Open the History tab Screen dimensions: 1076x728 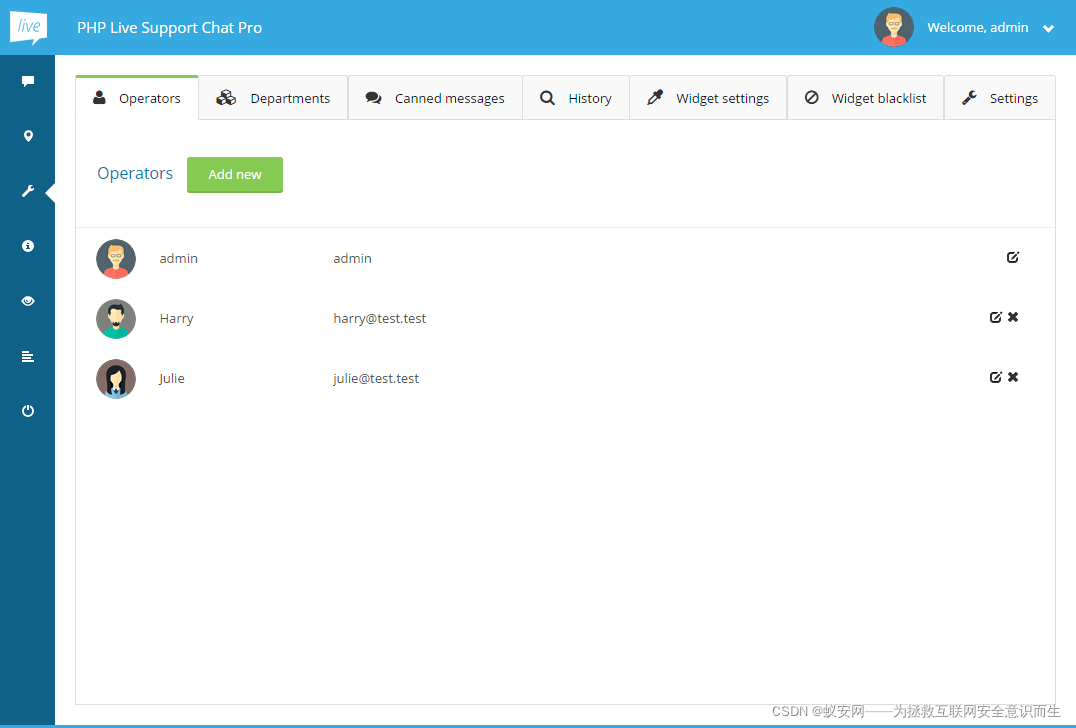coord(576,98)
